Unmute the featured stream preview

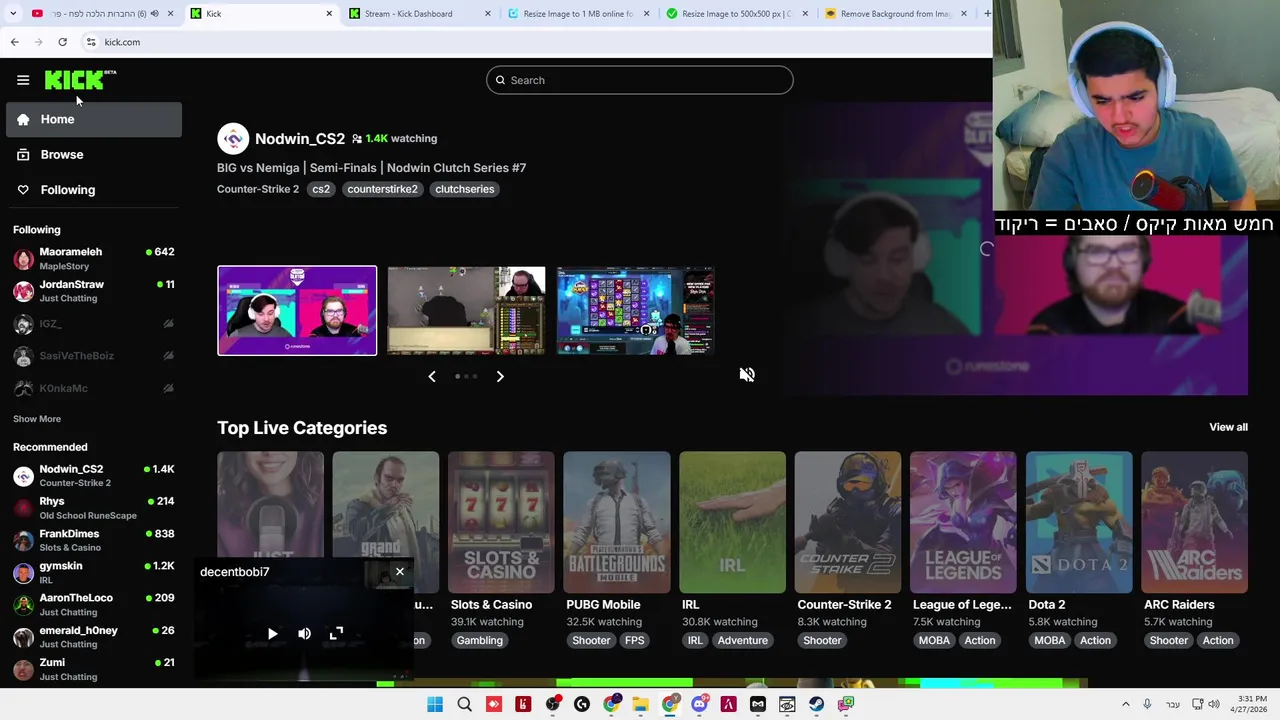[x=747, y=374]
